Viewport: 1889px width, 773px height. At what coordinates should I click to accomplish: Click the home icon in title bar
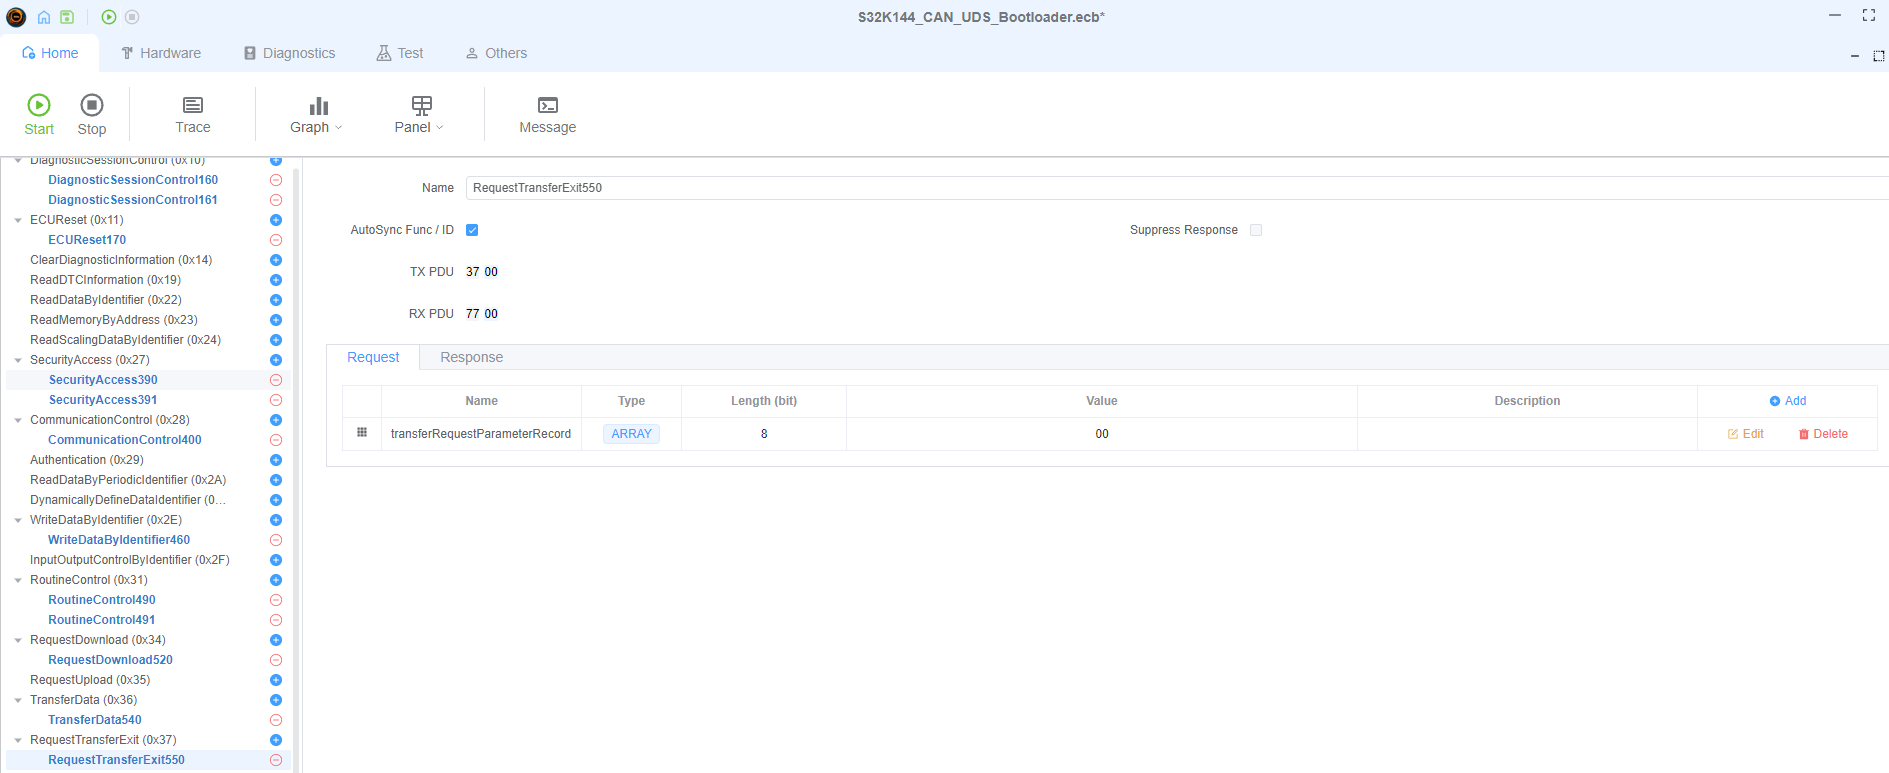pos(43,17)
